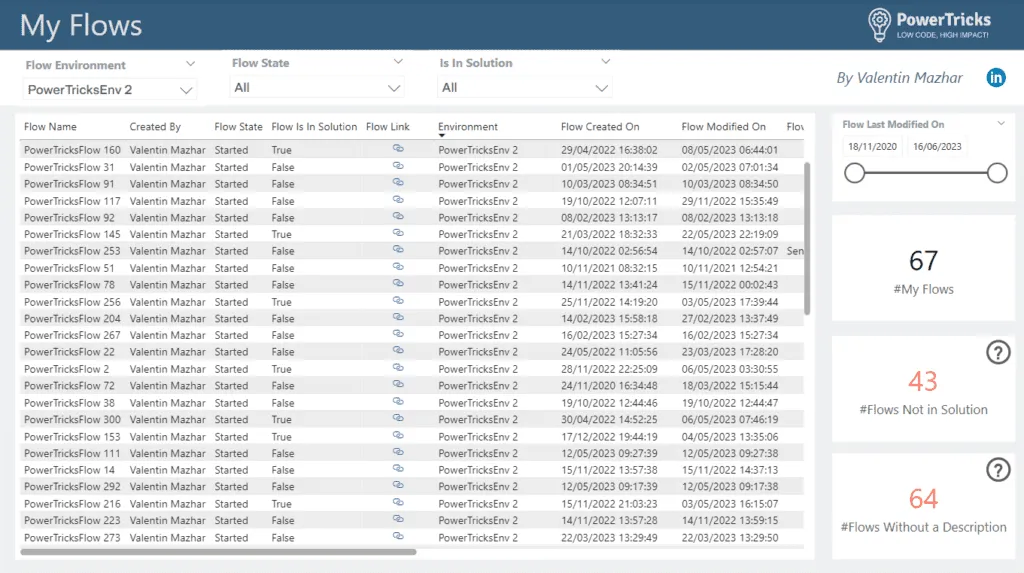1024x573 pixels.
Task: Sort by Flow Created On column
Action: point(600,127)
